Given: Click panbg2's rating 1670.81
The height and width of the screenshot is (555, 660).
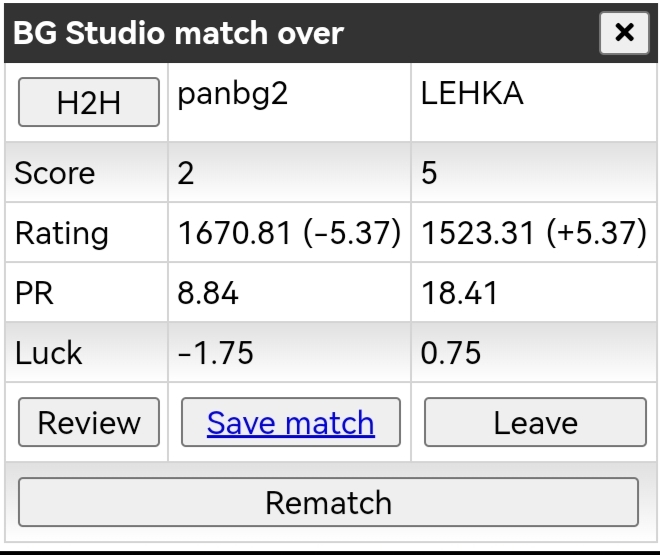Looking at the screenshot, I should tap(234, 233).
